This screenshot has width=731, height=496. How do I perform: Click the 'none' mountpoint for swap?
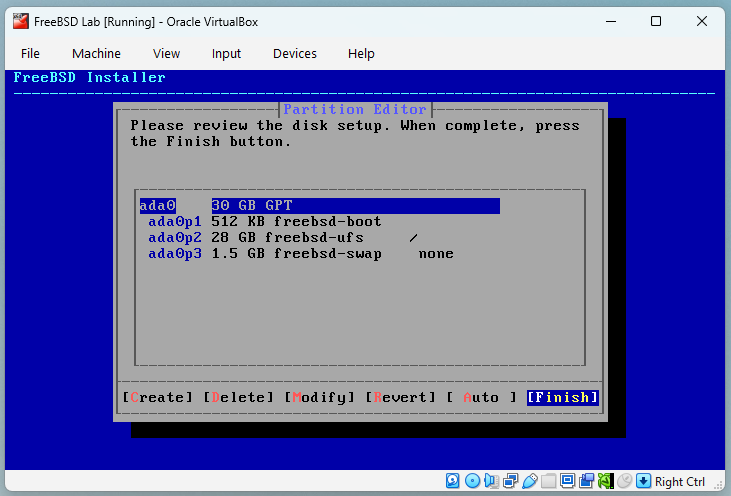click(436, 254)
